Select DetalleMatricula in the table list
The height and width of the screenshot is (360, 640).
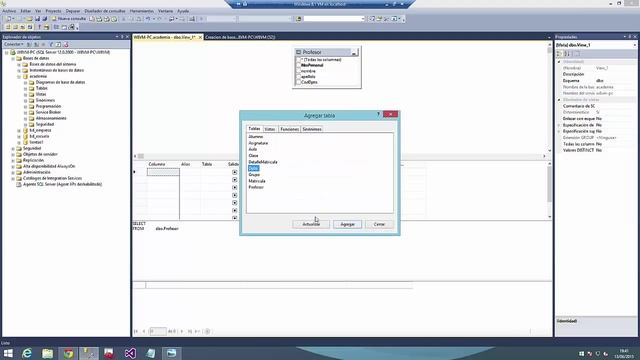click(263, 162)
